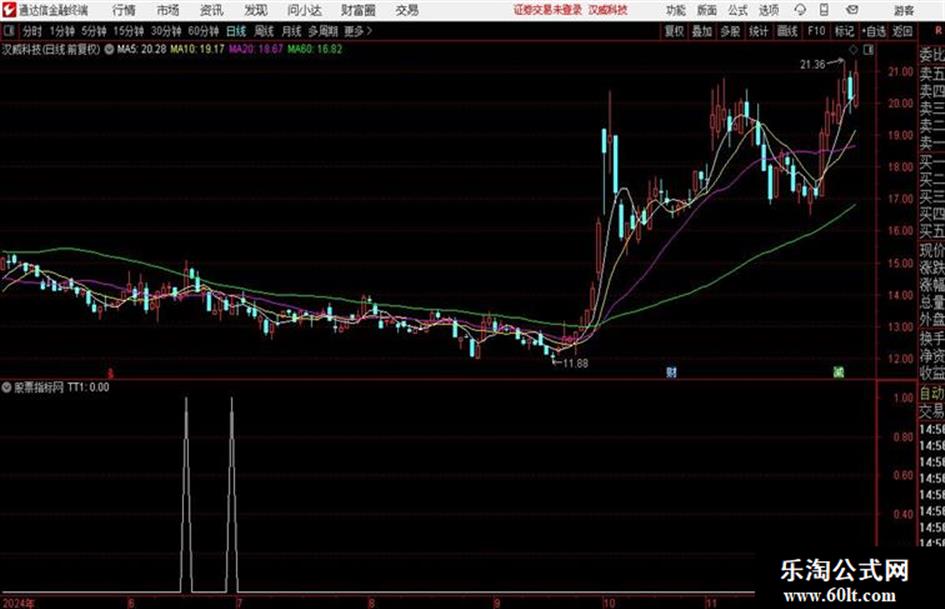Open the 行情 menu
The width and height of the screenshot is (945, 609).
point(124,10)
